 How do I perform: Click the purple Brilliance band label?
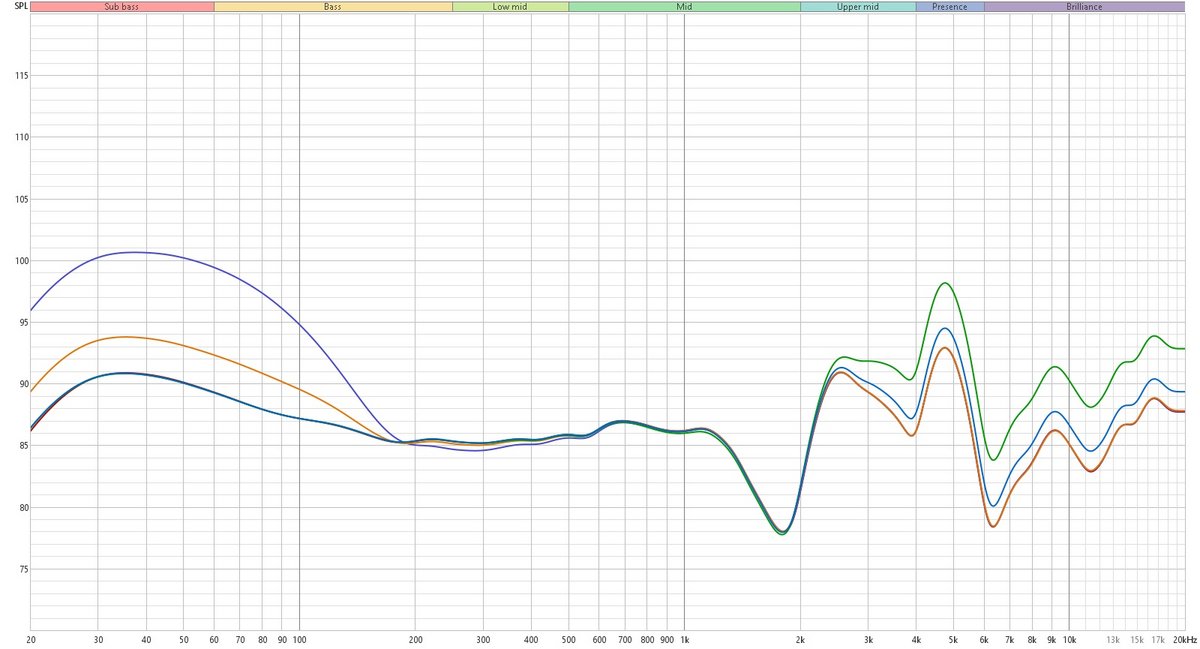pos(1084,6)
